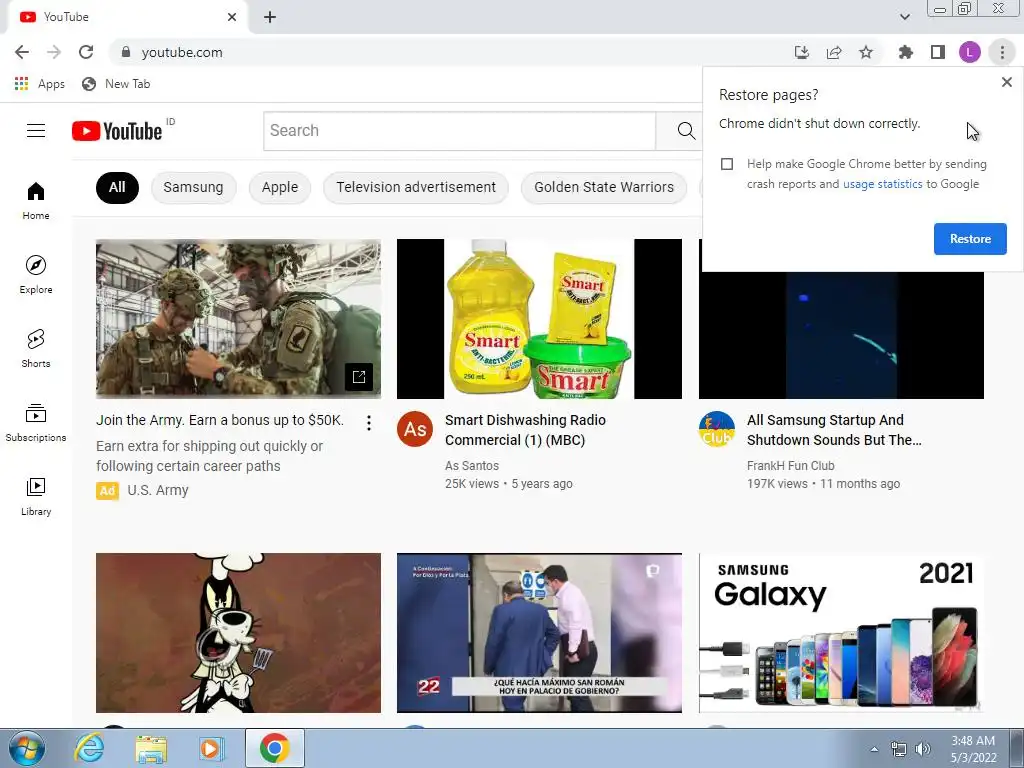Image resolution: width=1024 pixels, height=768 pixels.
Task: Open the usage statistics link
Action: 882,184
